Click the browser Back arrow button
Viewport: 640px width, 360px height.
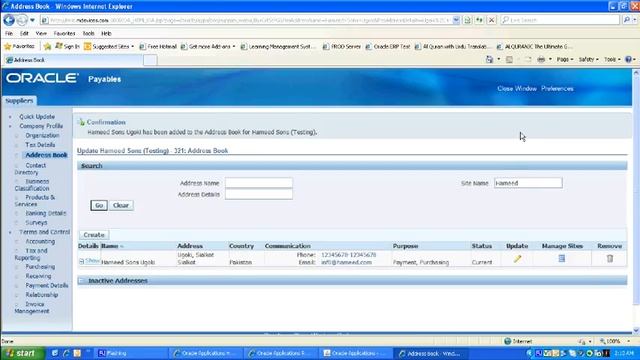9,20
